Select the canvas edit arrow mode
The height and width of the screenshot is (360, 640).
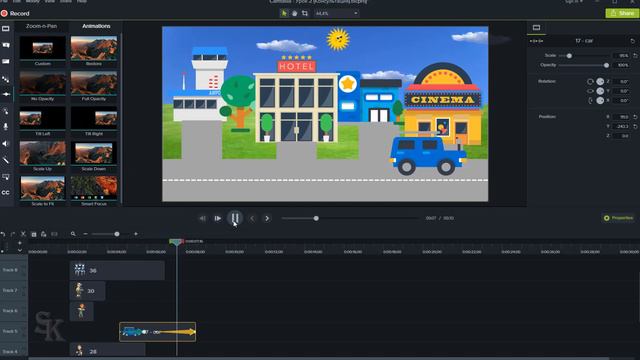coord(284,13)
